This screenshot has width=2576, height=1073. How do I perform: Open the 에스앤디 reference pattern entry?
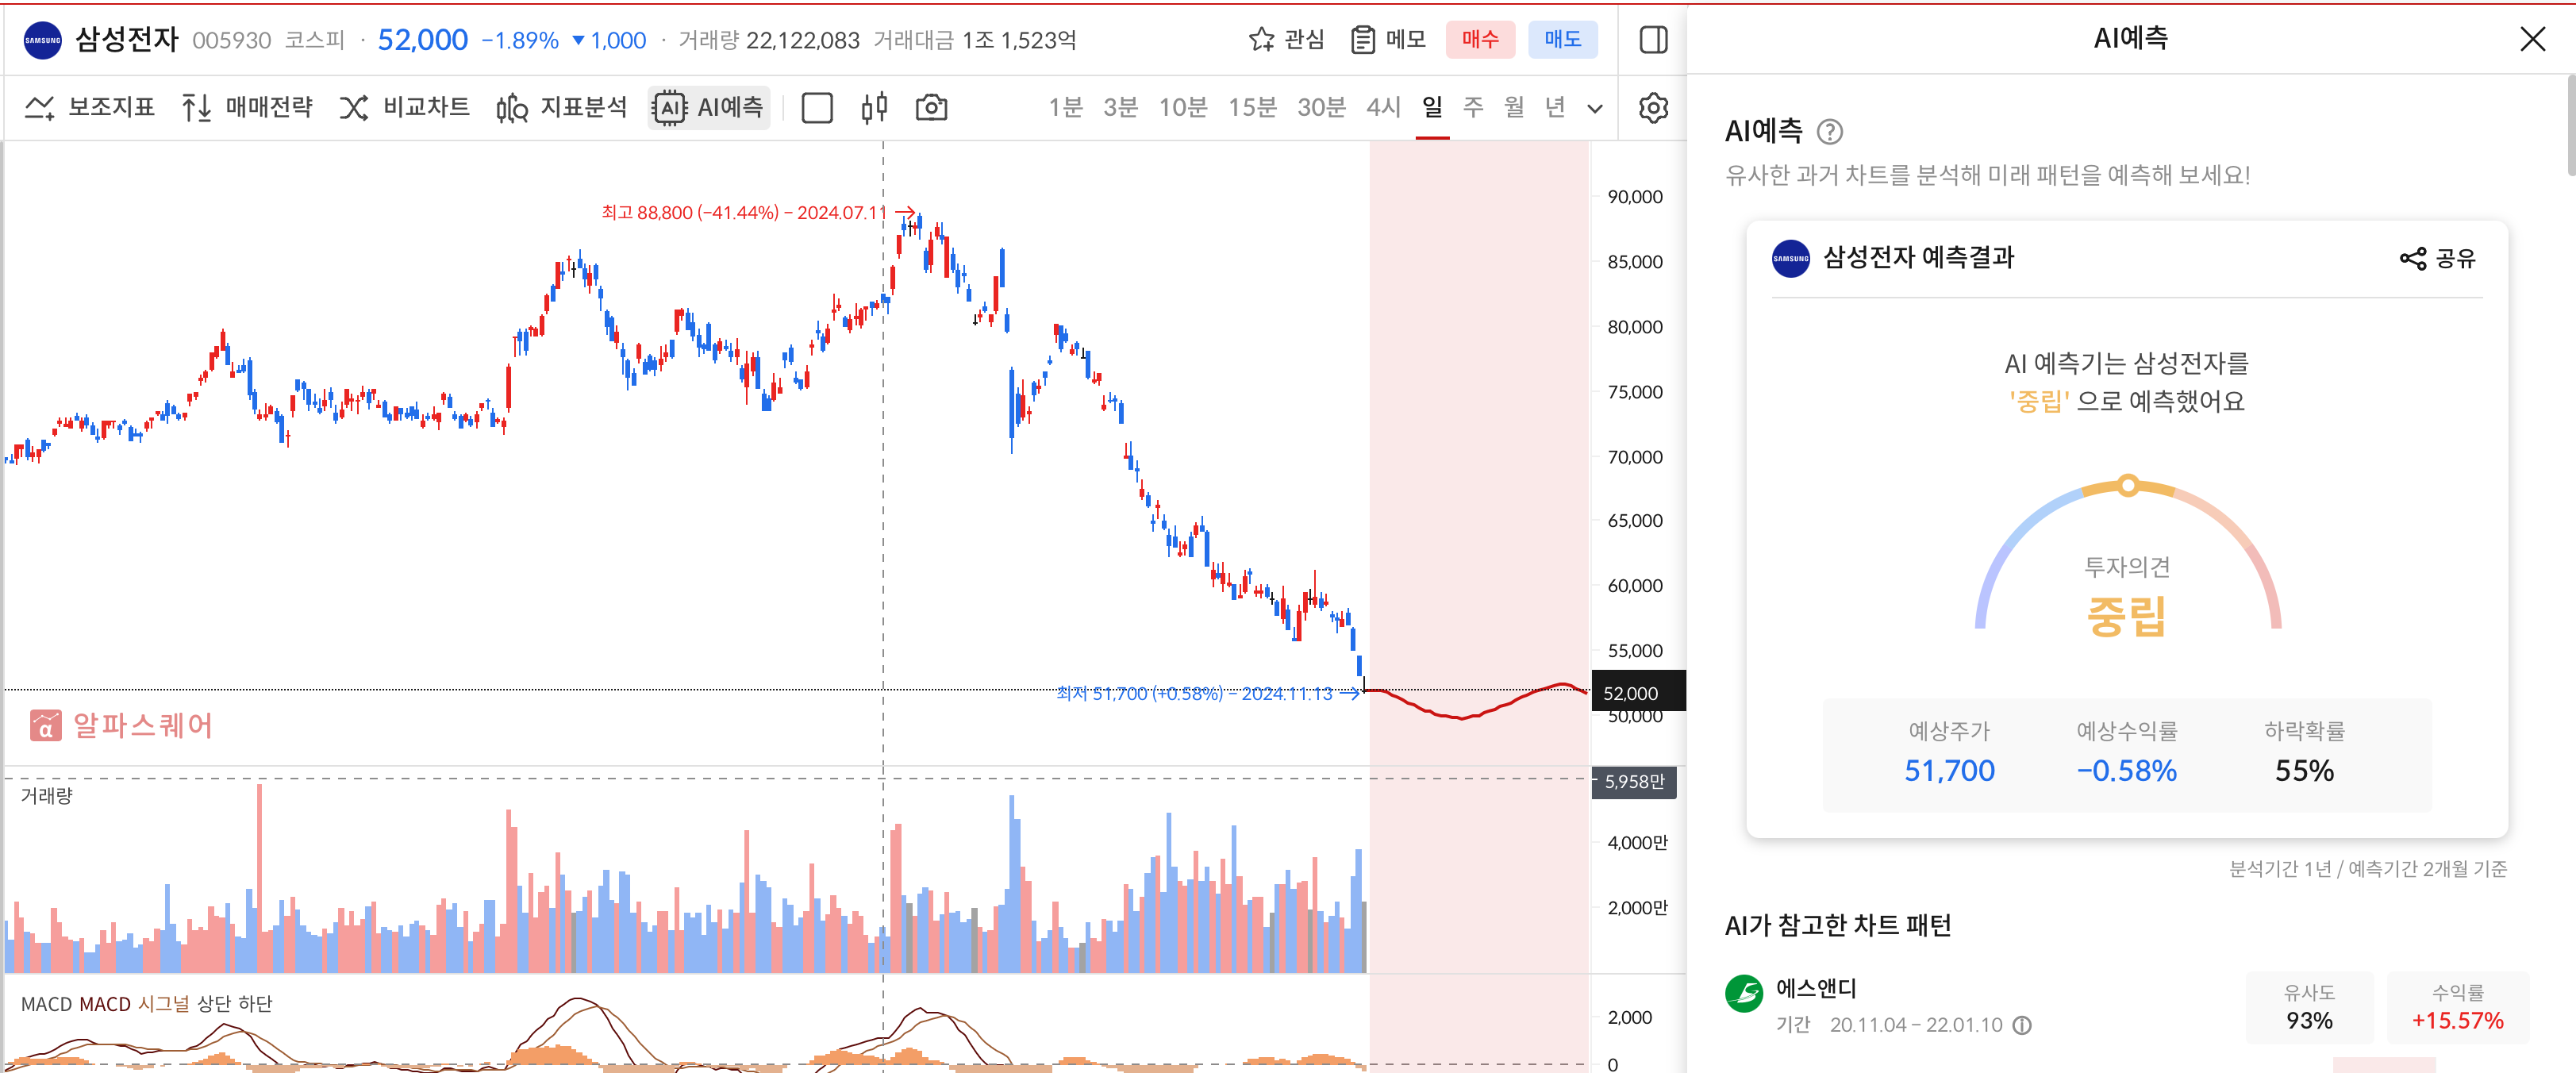(2127, 1007)
